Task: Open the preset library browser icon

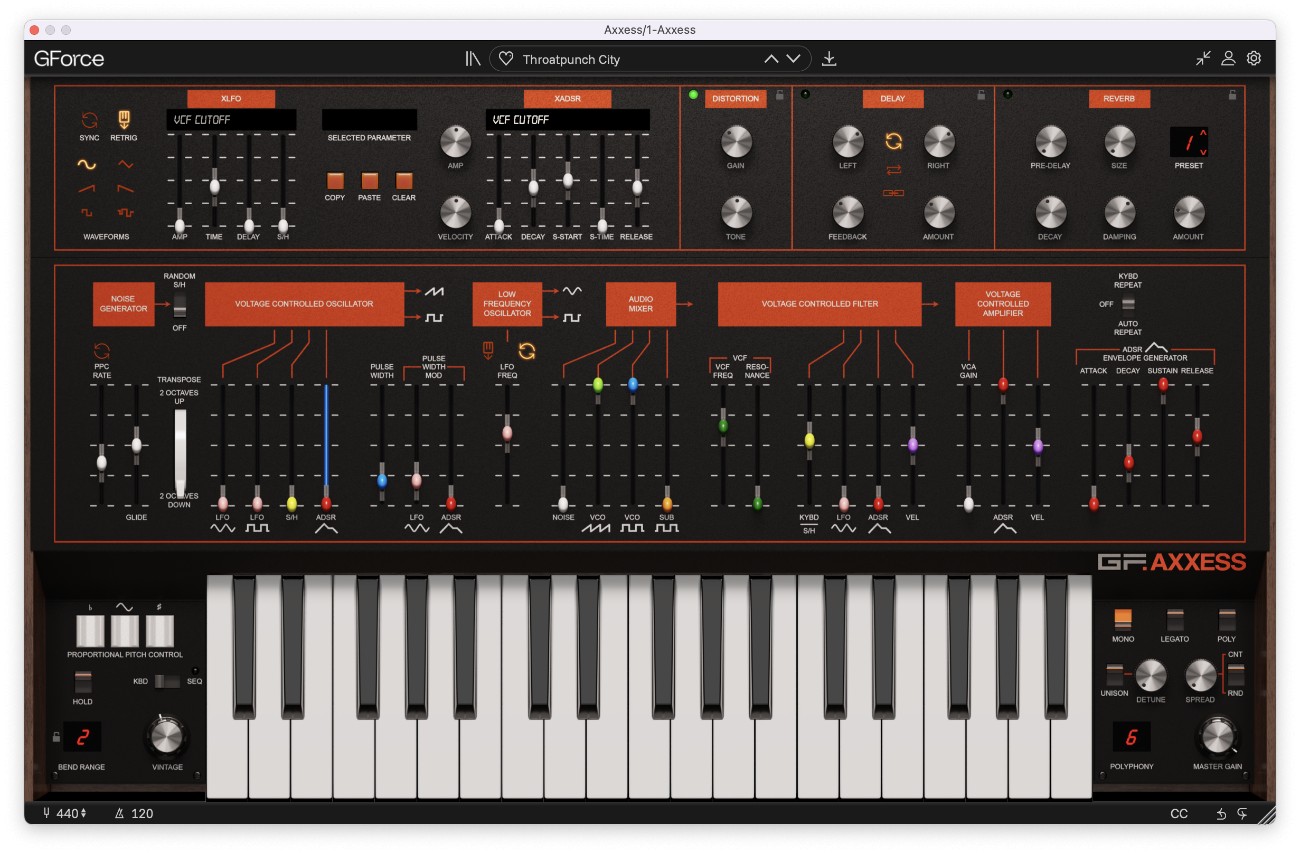Action: [x=473, y=59]
